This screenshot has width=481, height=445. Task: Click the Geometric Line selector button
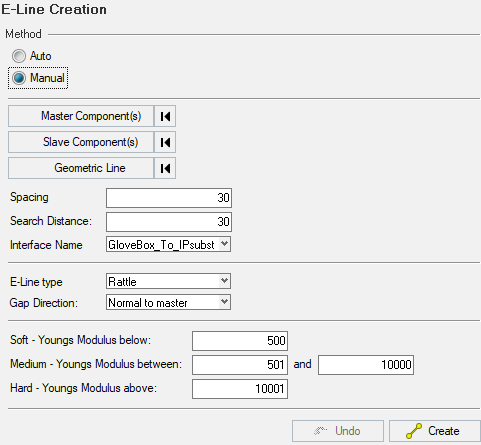point(81,168)
